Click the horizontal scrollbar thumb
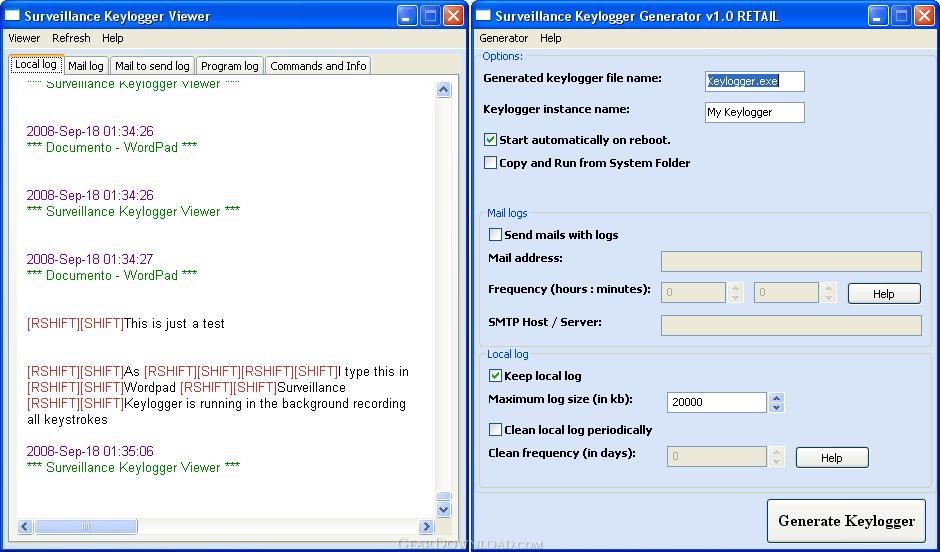Screen dimensions: 940x552 click(86, 527)
